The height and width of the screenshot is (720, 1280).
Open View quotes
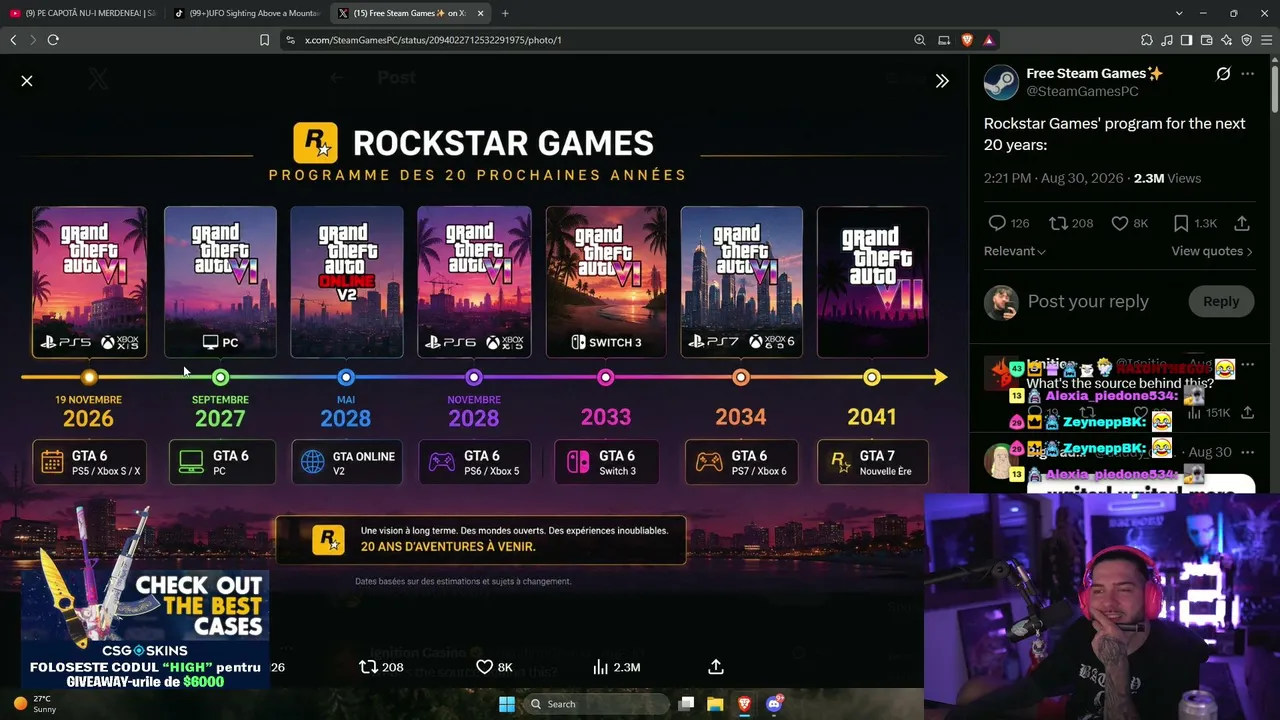coord(1212,251)
